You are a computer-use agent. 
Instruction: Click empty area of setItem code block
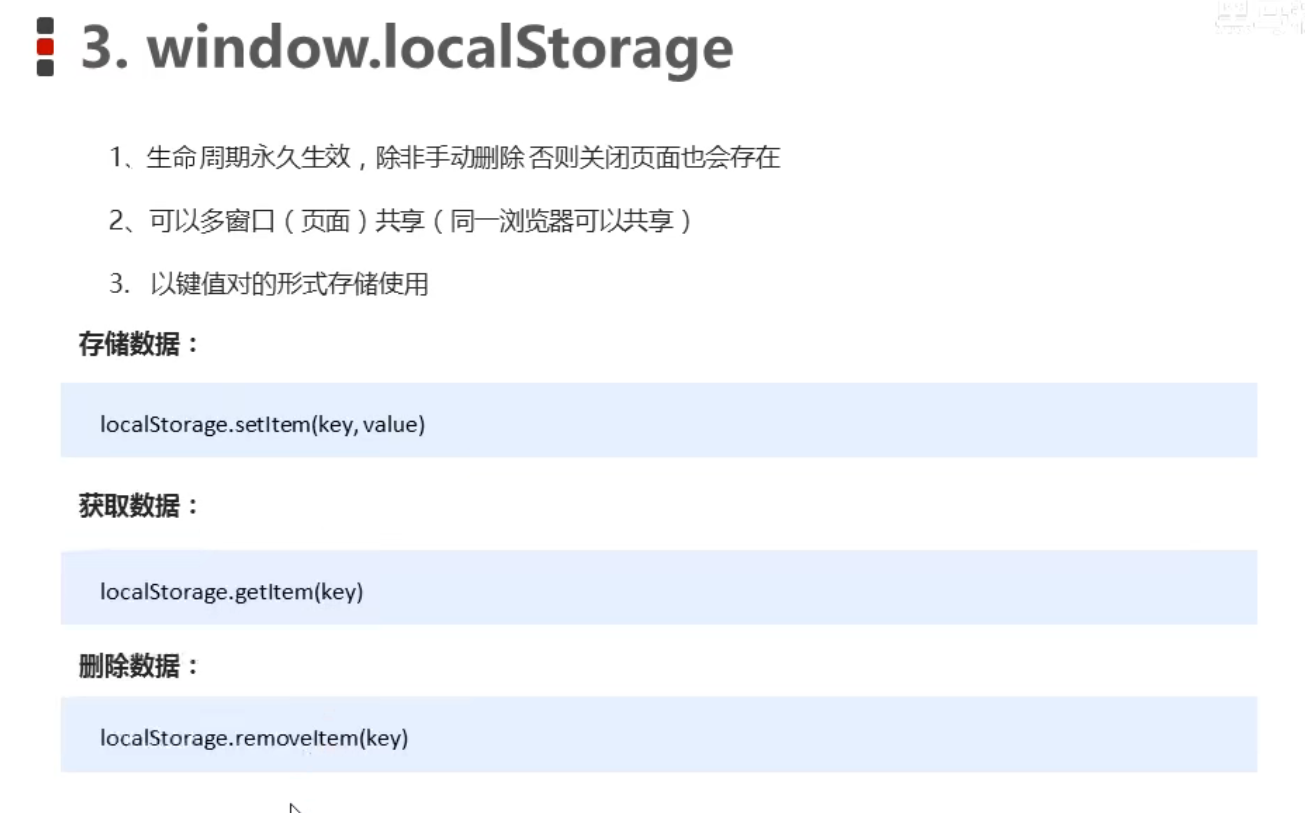tap(840, 420)
